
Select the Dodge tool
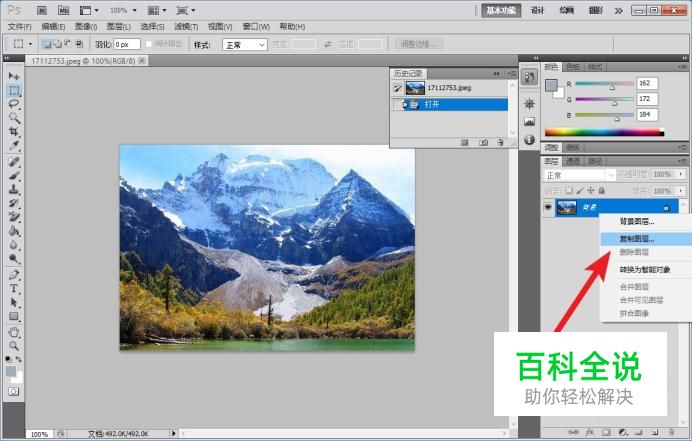coord(14,258)
